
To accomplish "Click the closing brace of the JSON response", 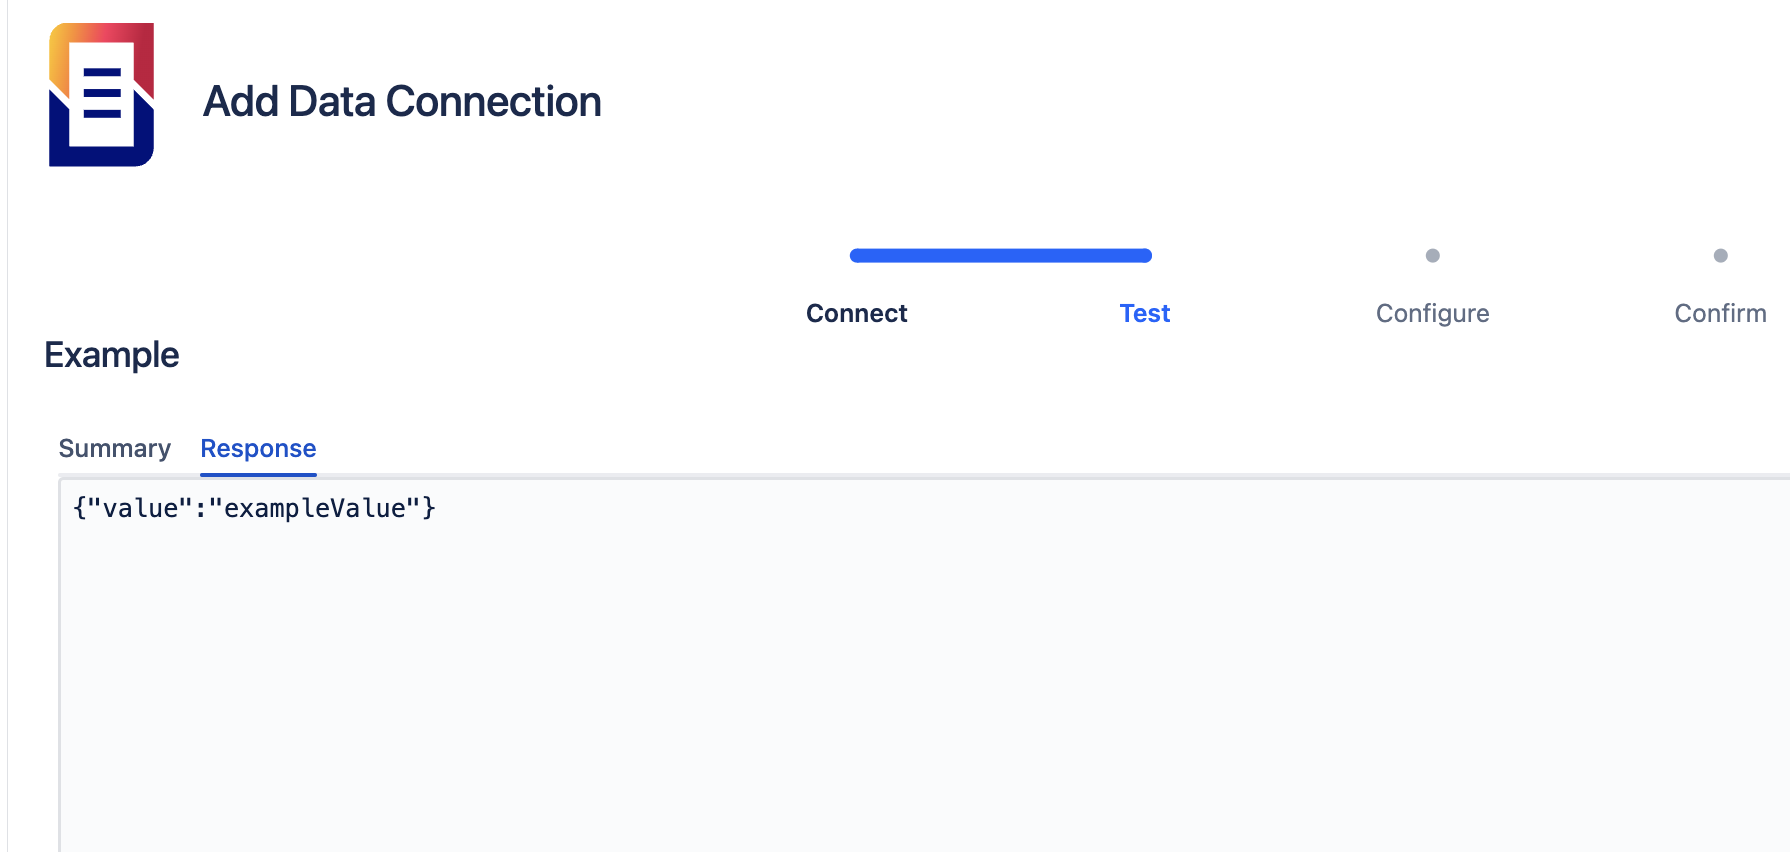I will click(x=429, y=509).
